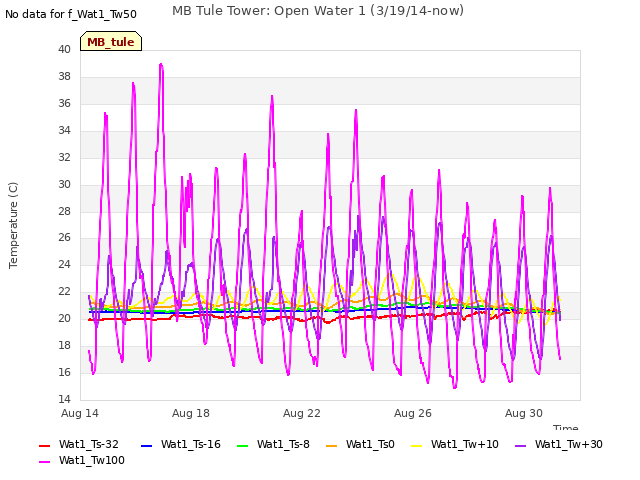Click the Aug 18 x-axis label
This screenshot has height=480, width=640.
[x=191, y=413]
